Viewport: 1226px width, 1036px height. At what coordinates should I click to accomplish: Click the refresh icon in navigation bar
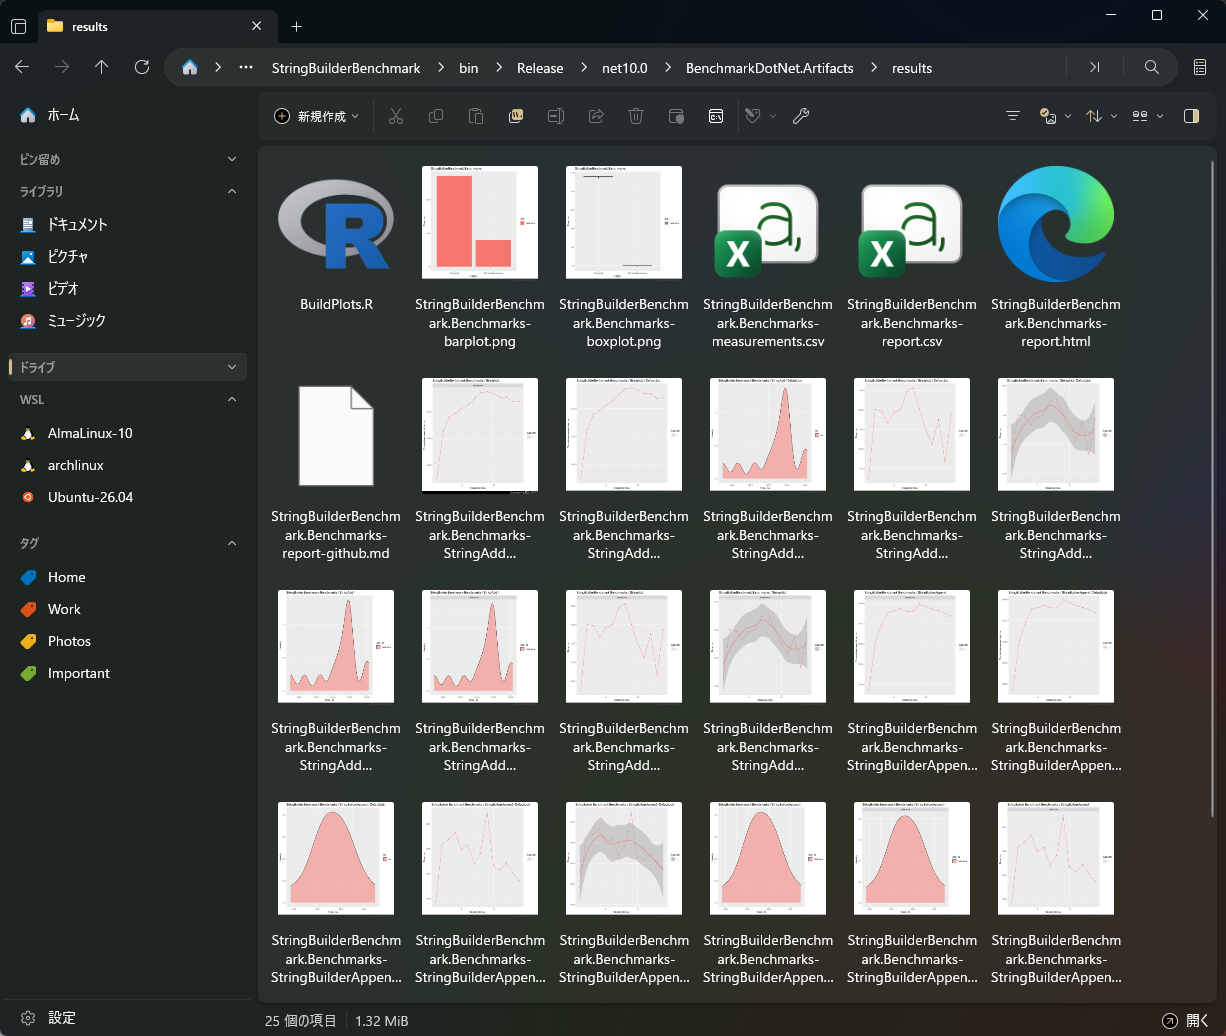tap(142, 68)
